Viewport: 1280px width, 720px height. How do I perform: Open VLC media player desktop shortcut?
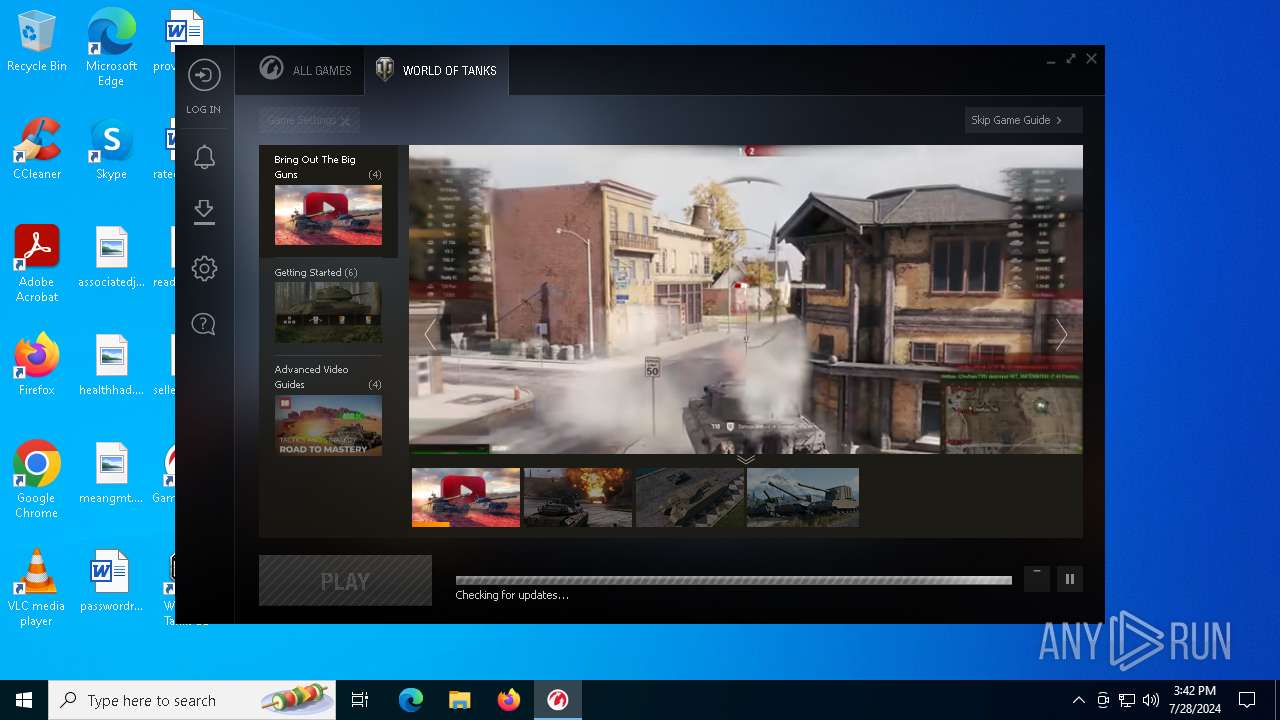[37, 588]
